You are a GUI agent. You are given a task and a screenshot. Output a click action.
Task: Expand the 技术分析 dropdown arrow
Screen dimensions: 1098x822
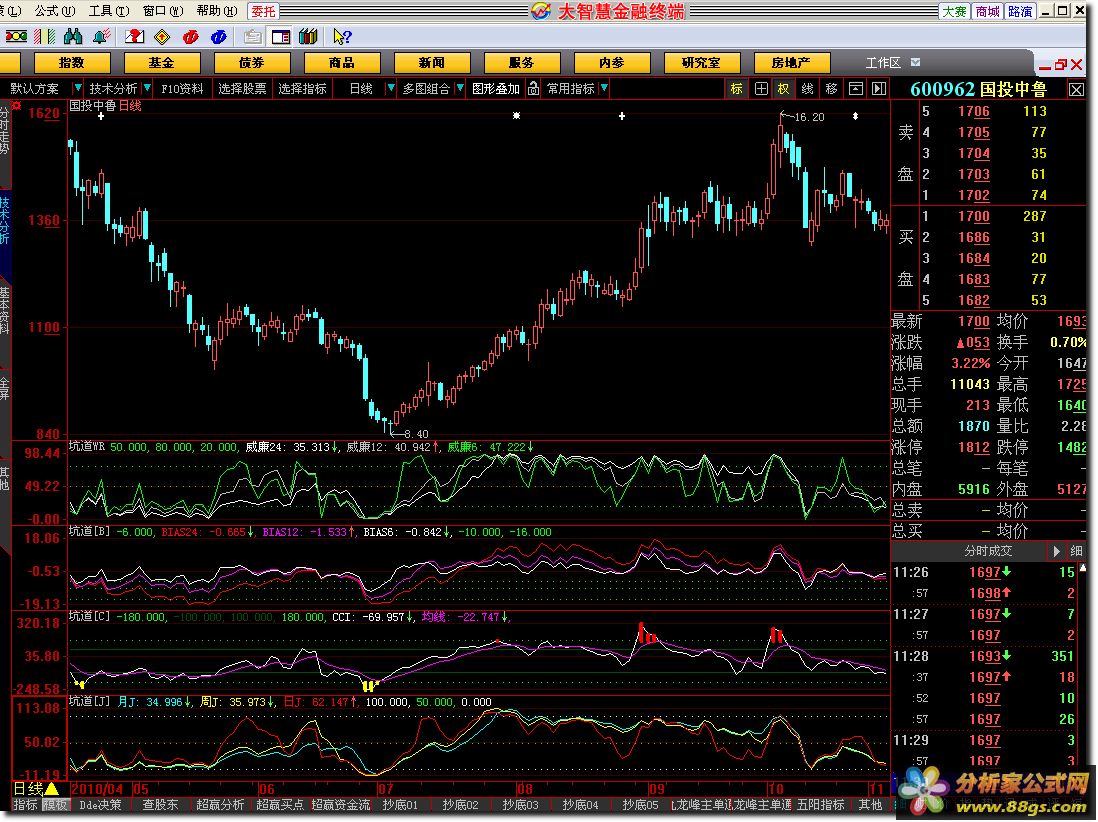(x=147, y=88)
